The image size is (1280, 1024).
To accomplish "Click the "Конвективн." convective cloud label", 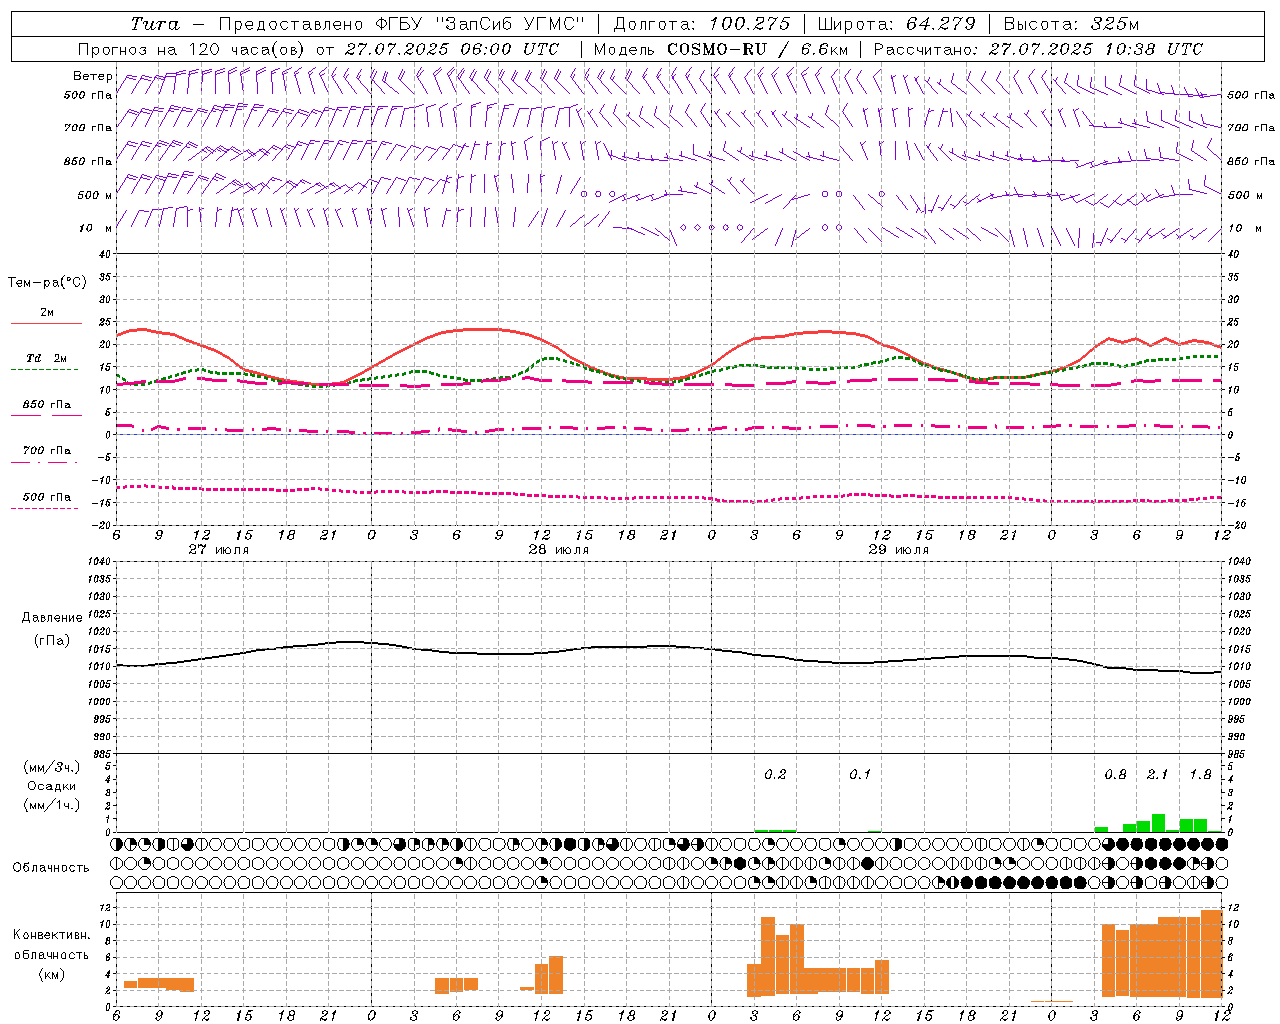I will coord(52,935).
